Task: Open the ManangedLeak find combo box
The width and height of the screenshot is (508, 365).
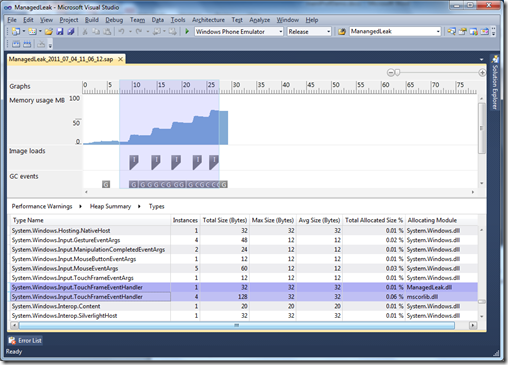Action: (395, 32)
